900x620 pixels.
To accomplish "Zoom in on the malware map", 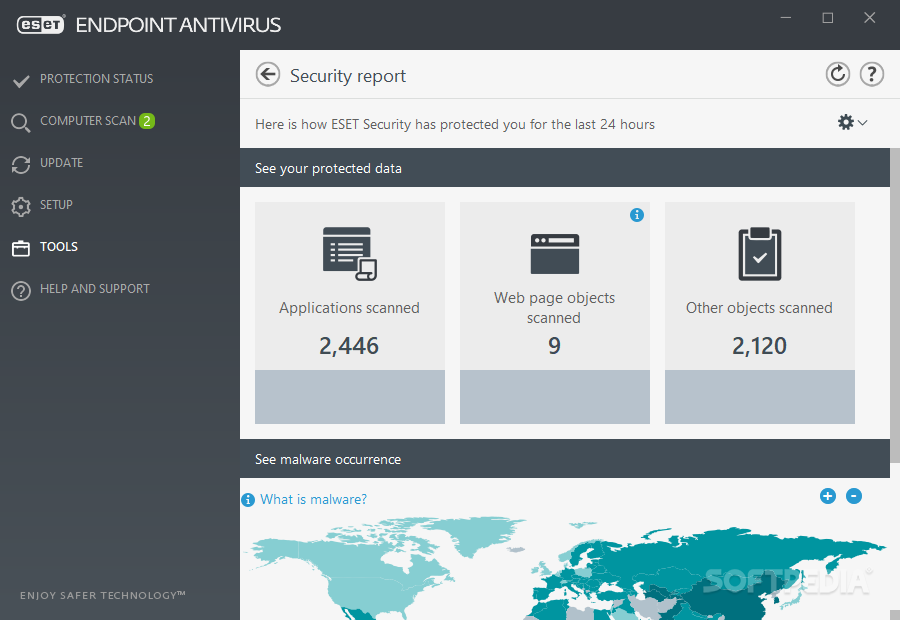I will click(x=828, y=496).
